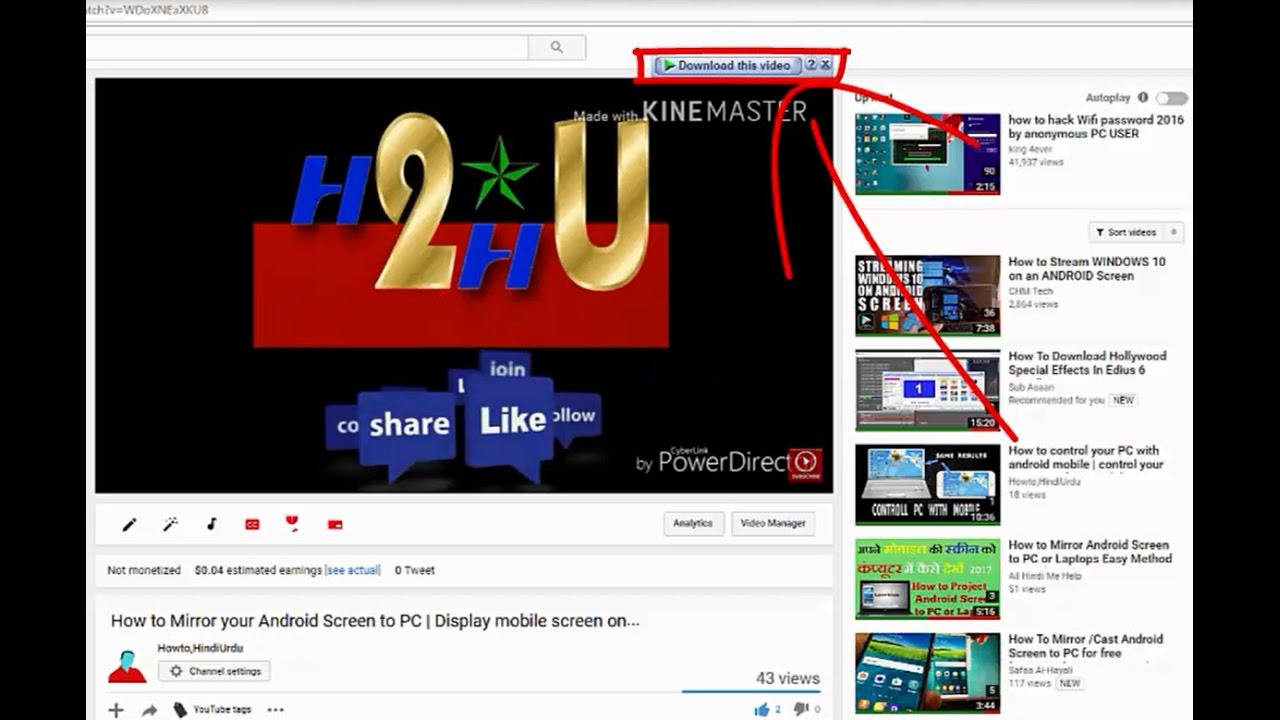Viewport: 1280px width, 720px height.
Task: Open the Mirror /Cast Android Screen thumbnail
Action: tap(927, 673)
